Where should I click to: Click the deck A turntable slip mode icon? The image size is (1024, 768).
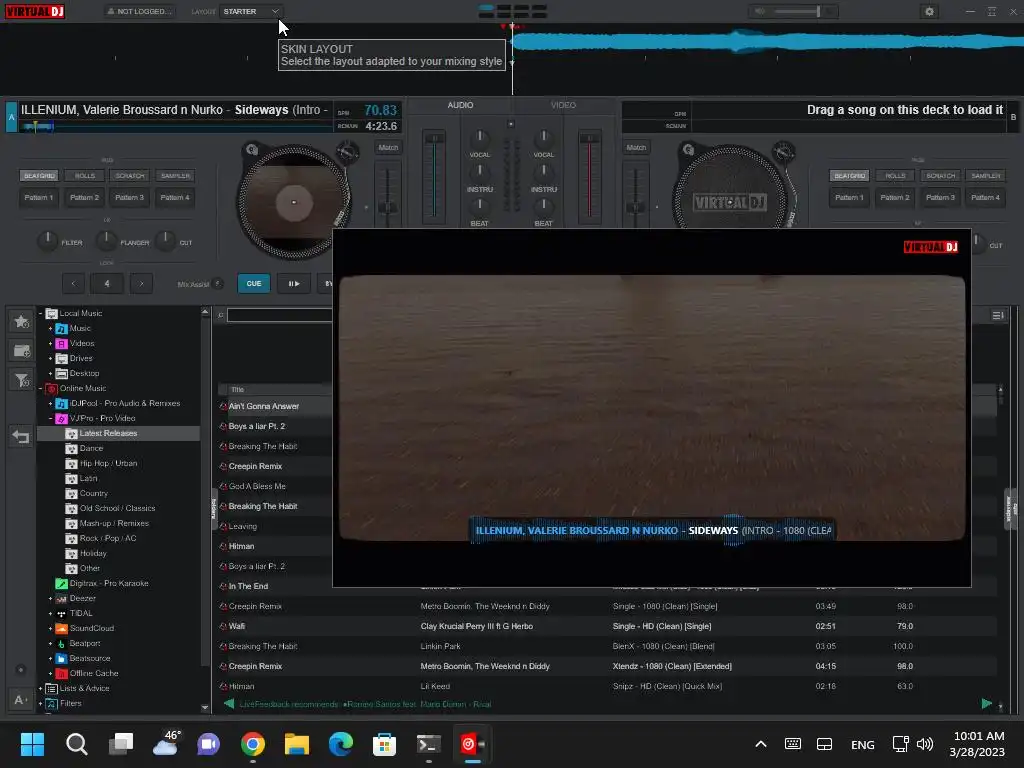(252, 150)
